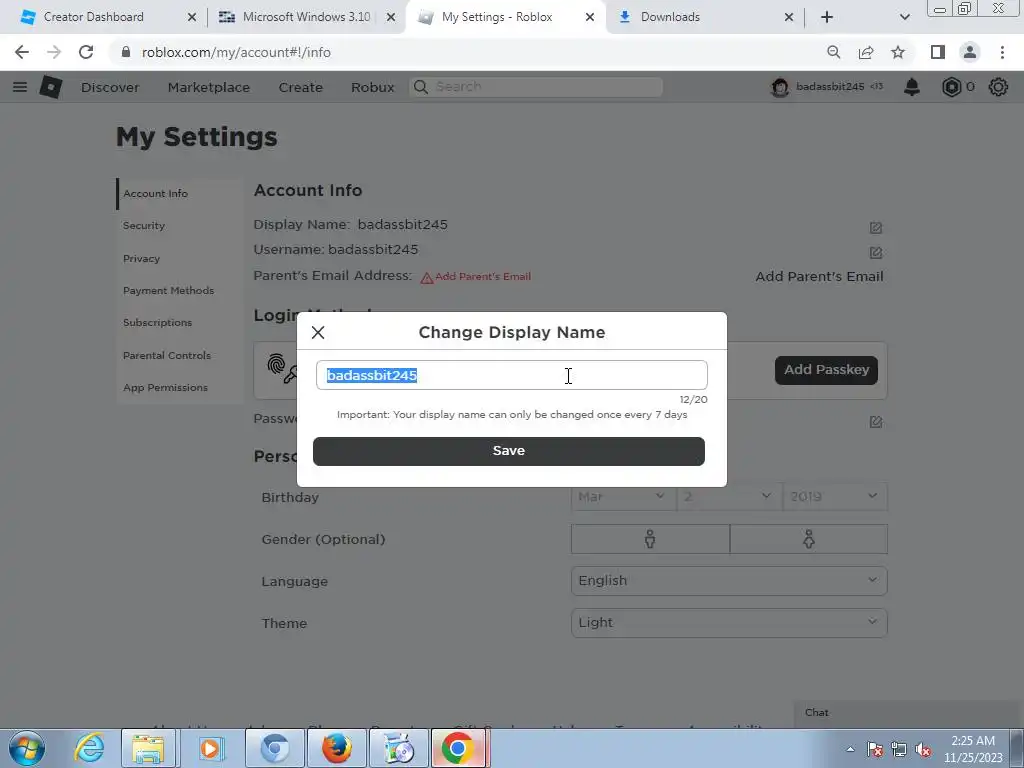The width and height of the screenshot is (1024, 768).
Task: Open the zoom magnifier icon
Action: pos(833,52)
